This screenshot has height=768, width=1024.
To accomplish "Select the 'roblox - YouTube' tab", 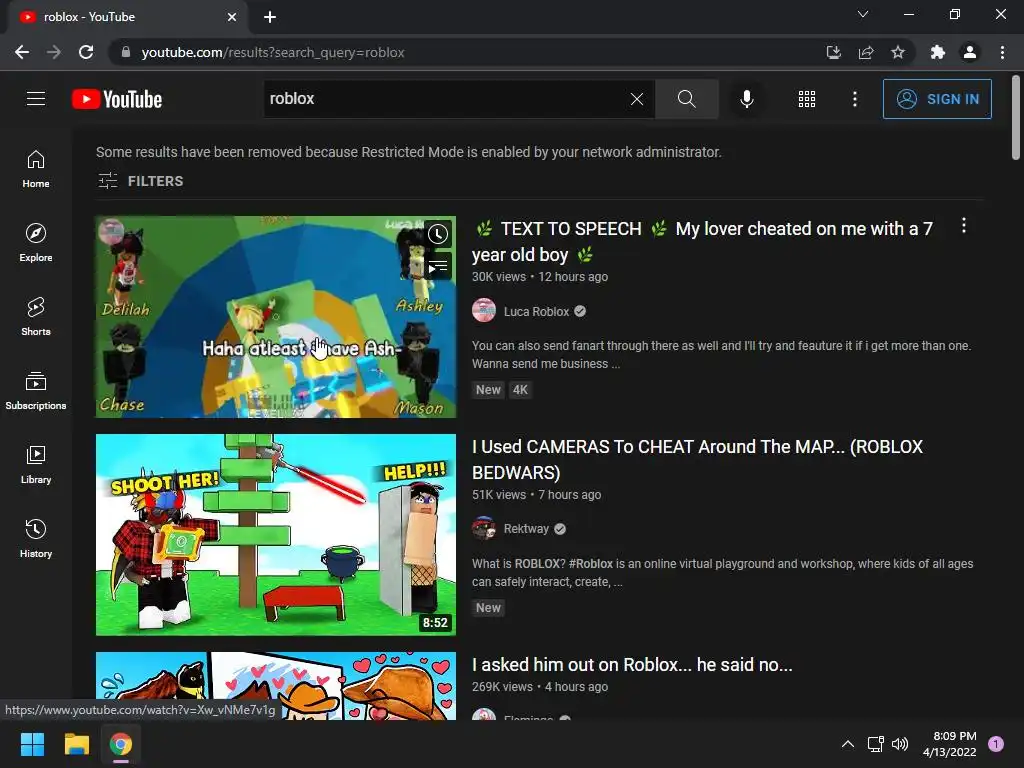I will 127,17.
